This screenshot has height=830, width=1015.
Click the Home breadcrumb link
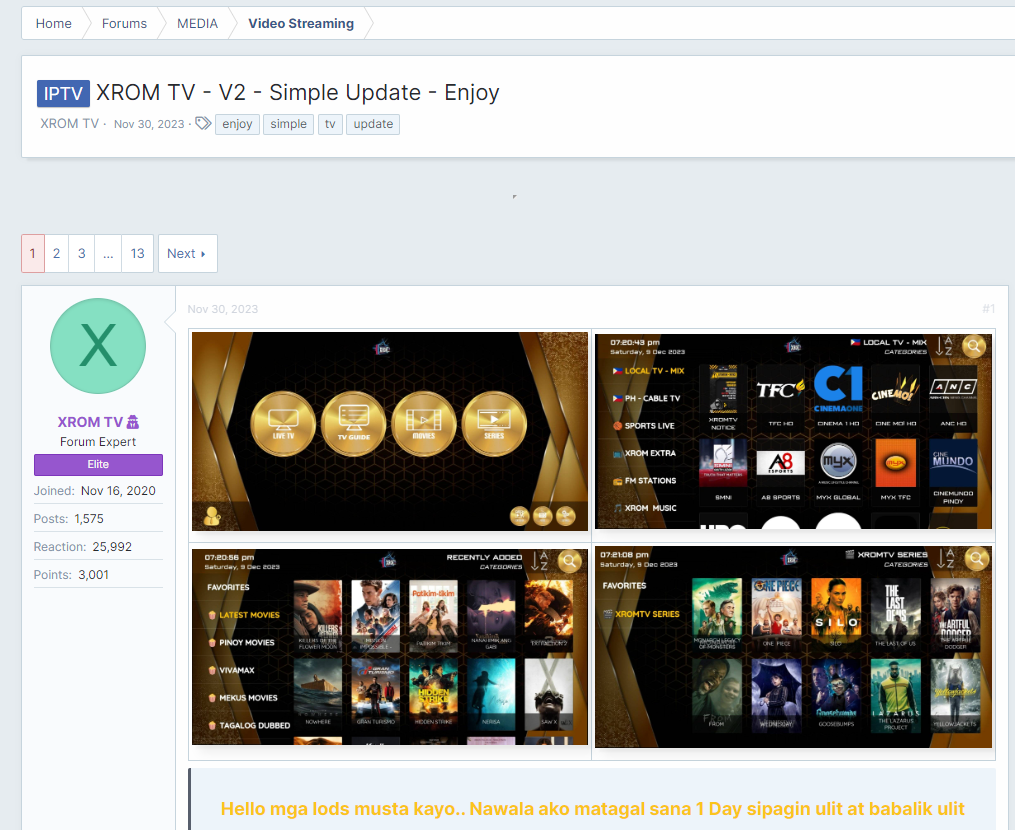[53, 23]
